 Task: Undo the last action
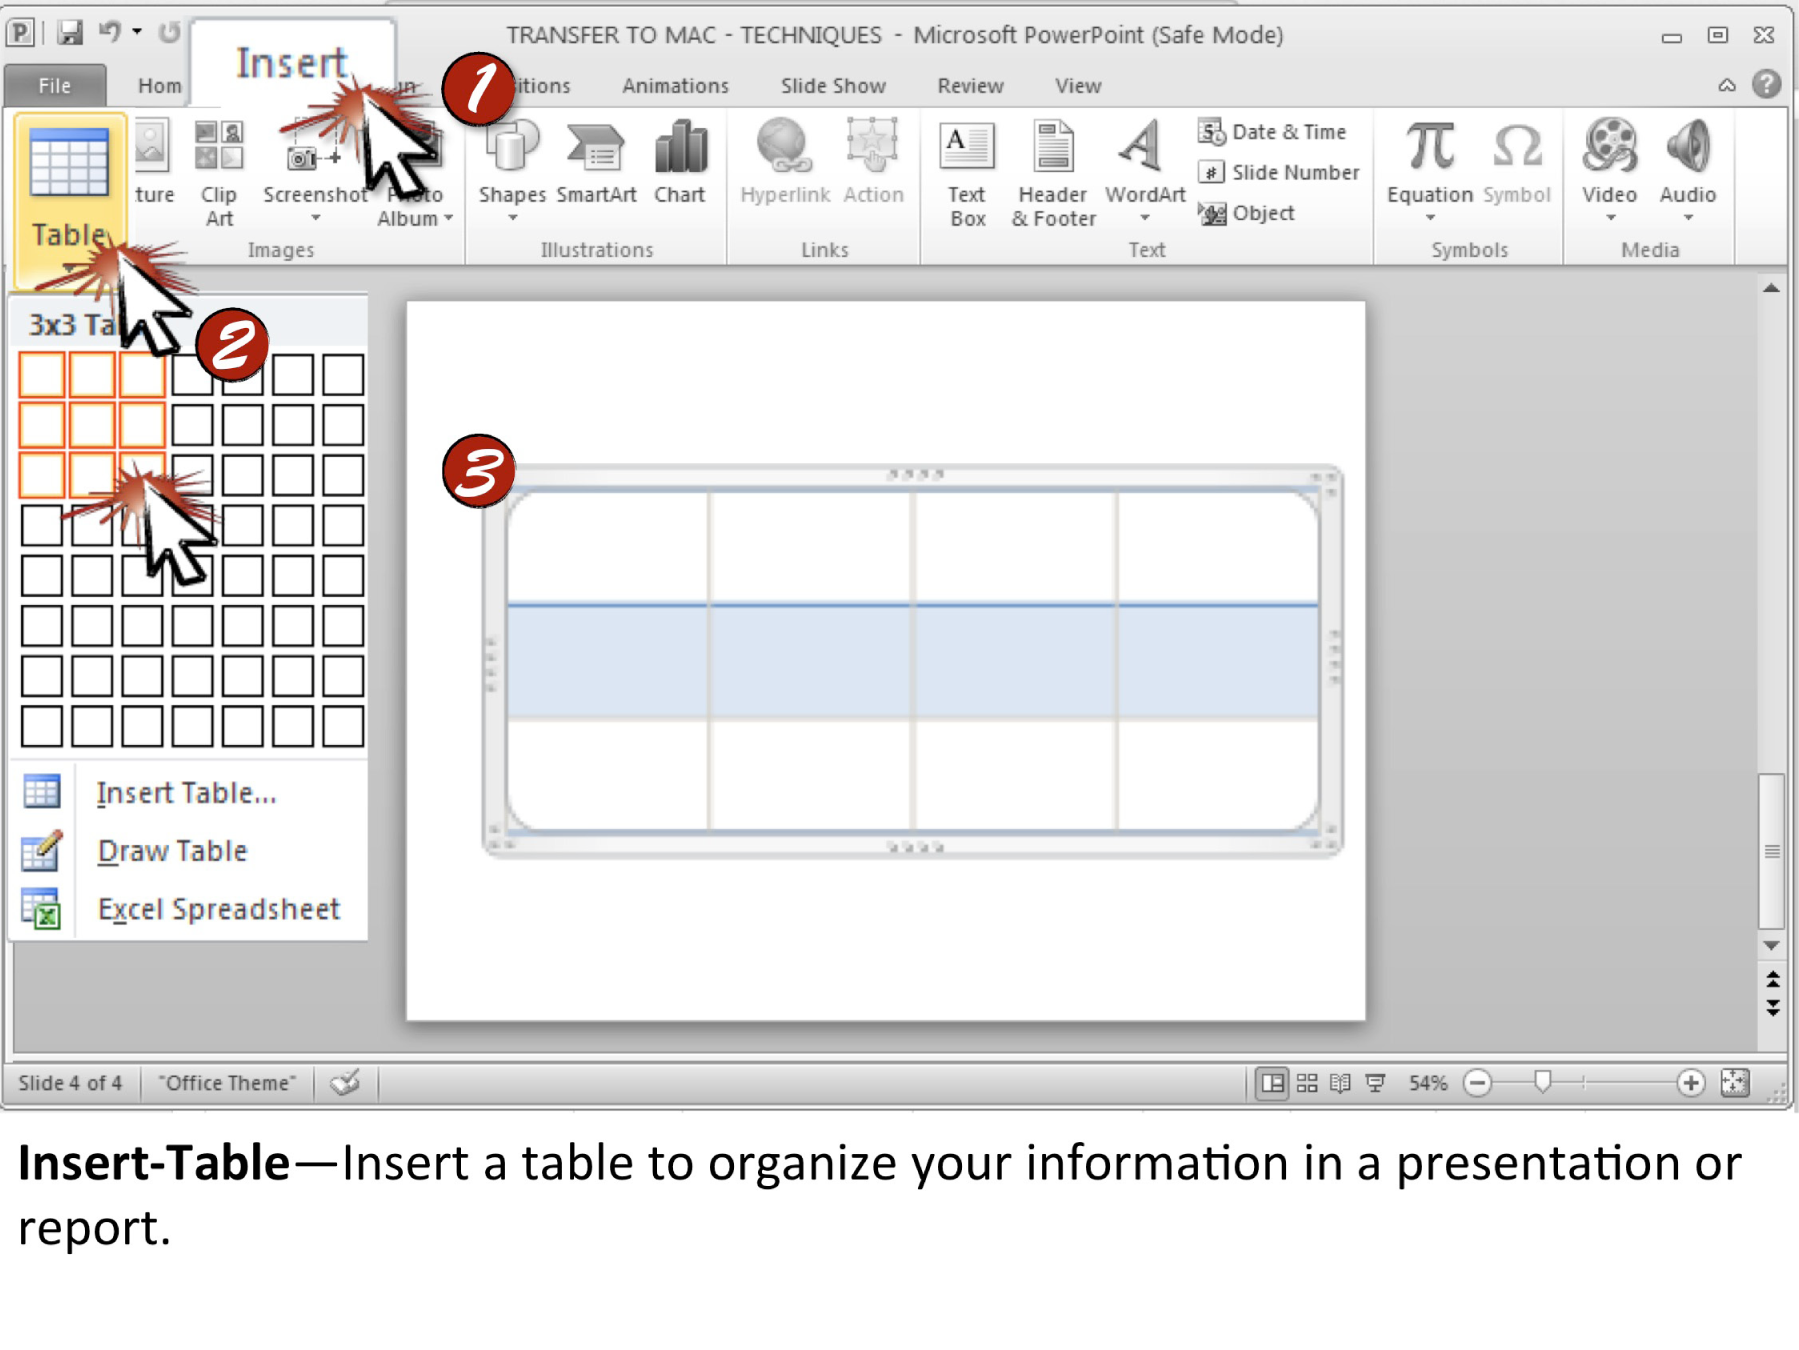click(109, 32)
